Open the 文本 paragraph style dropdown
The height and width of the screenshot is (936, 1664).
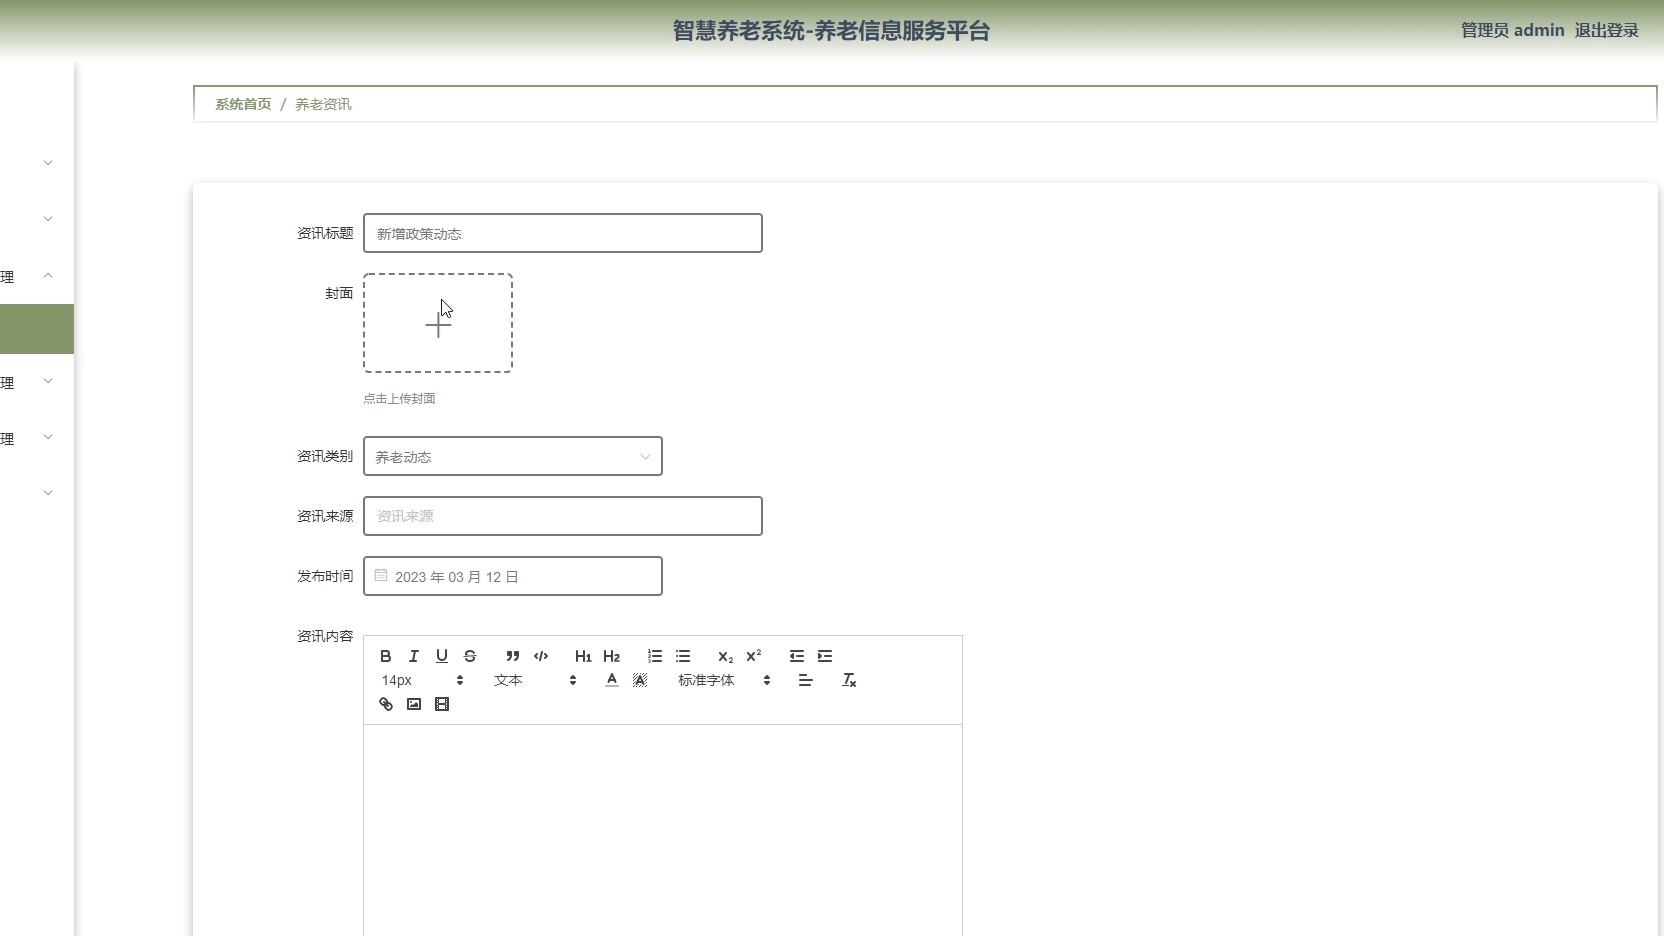tap(535, 680)
